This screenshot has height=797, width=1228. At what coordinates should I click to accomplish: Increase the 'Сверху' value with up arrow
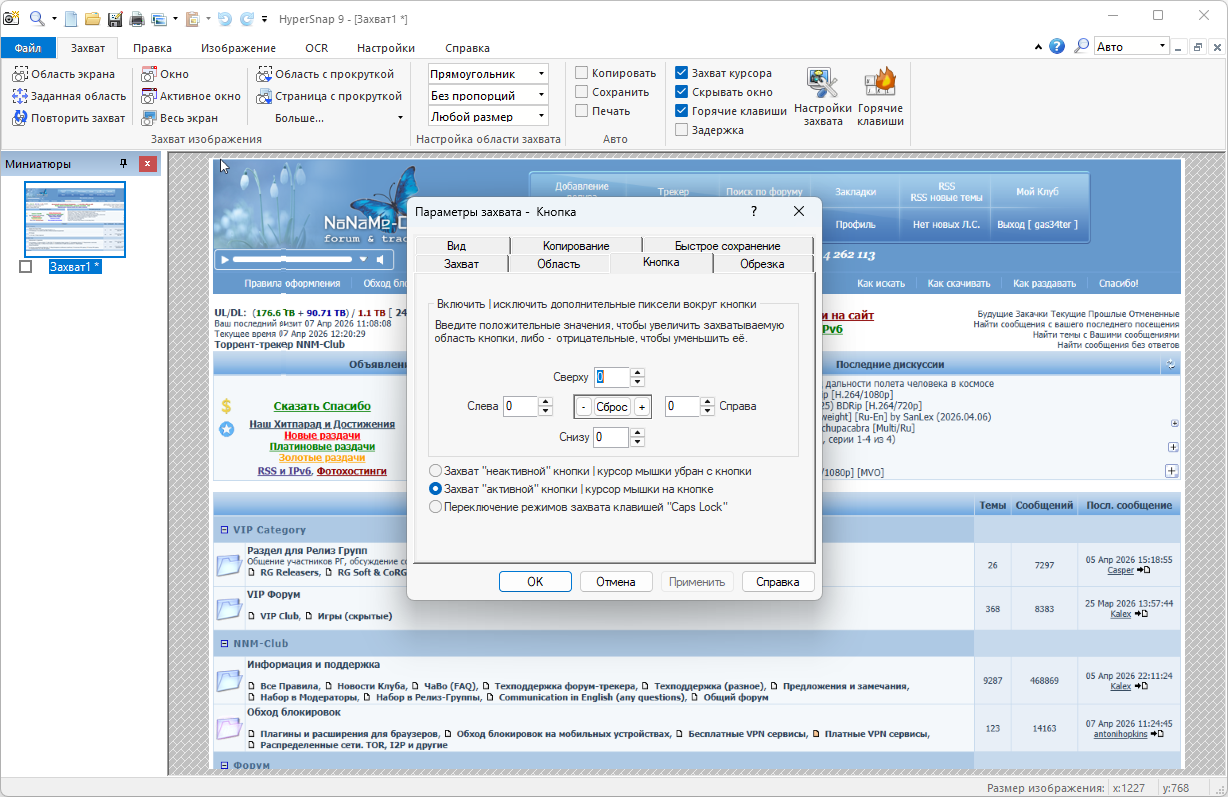(637, 373)
